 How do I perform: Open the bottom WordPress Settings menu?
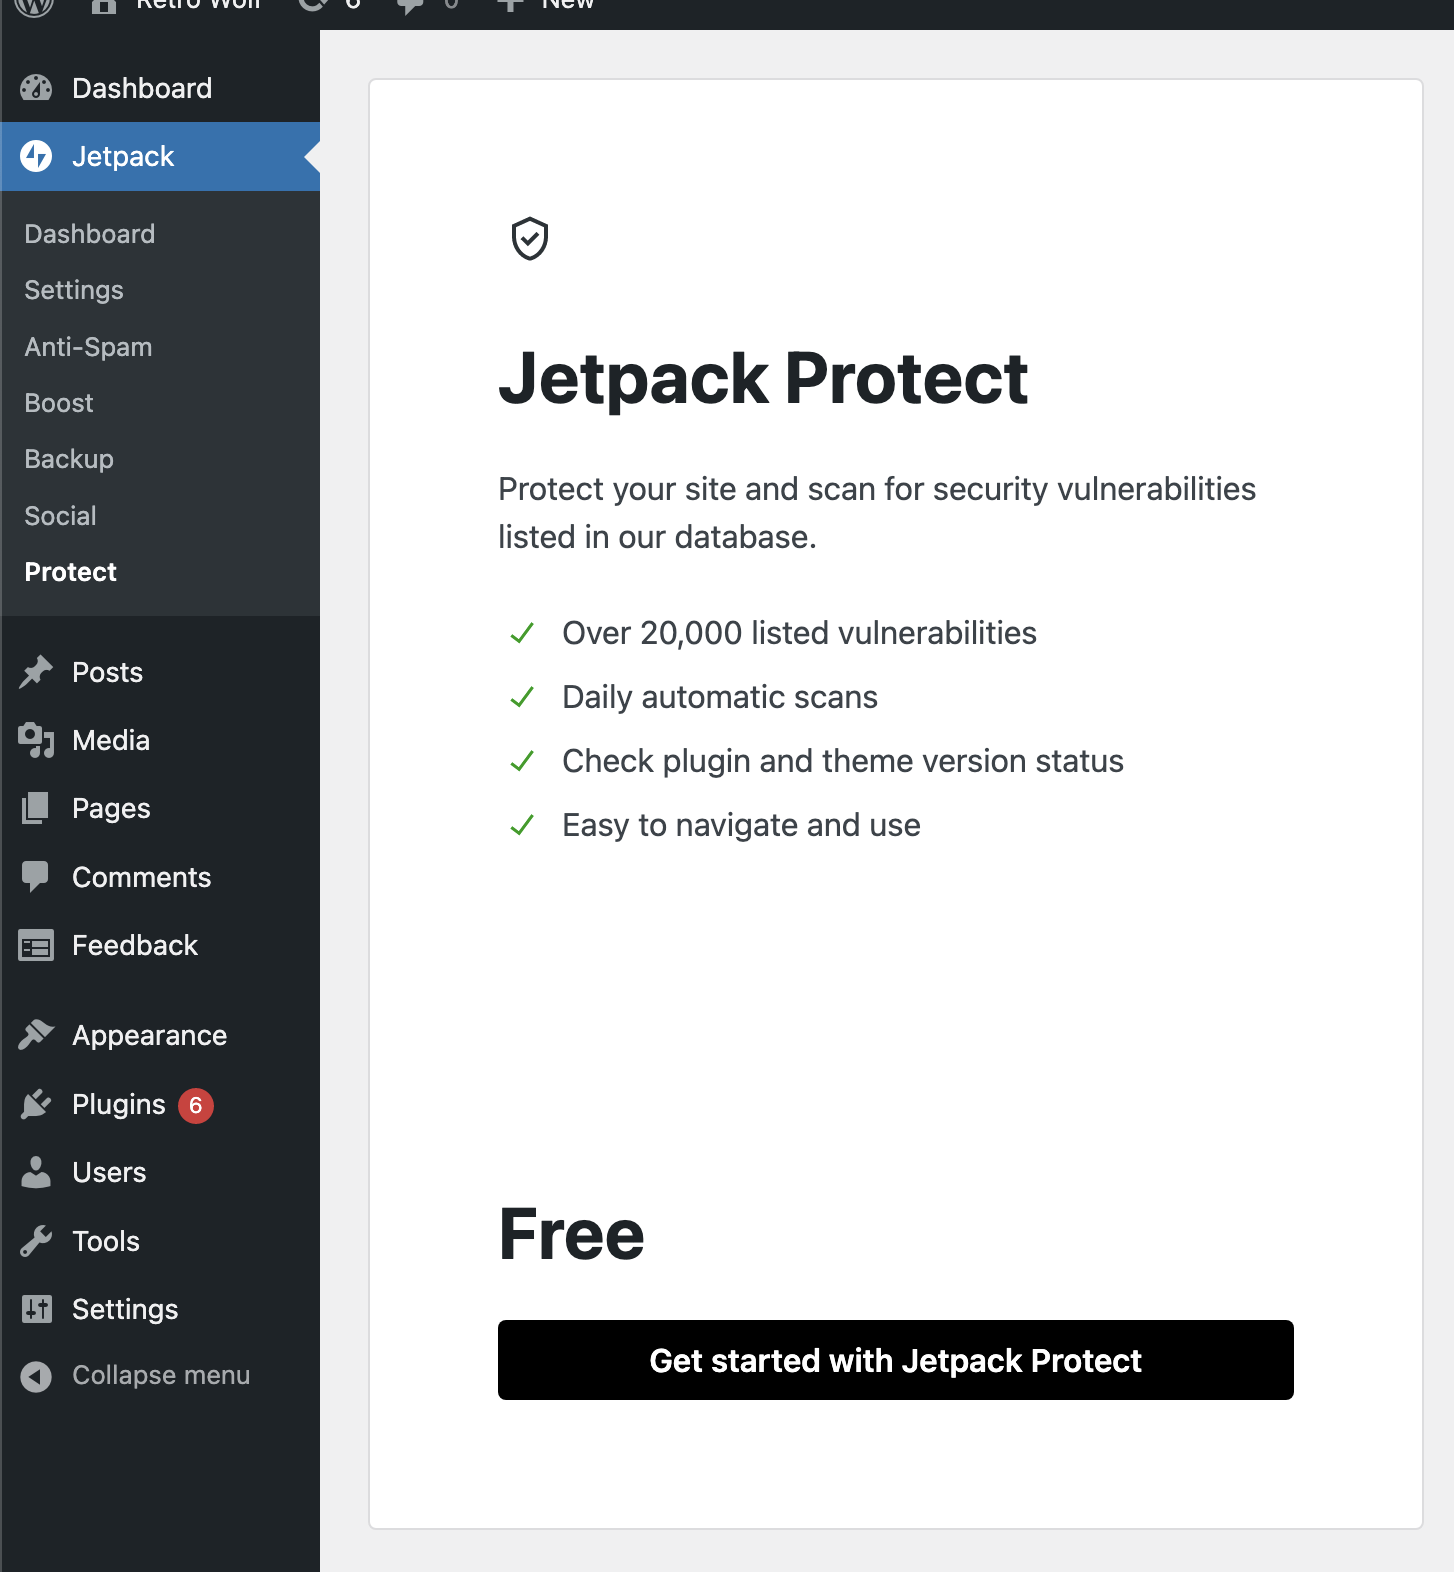click(160, 1309)
